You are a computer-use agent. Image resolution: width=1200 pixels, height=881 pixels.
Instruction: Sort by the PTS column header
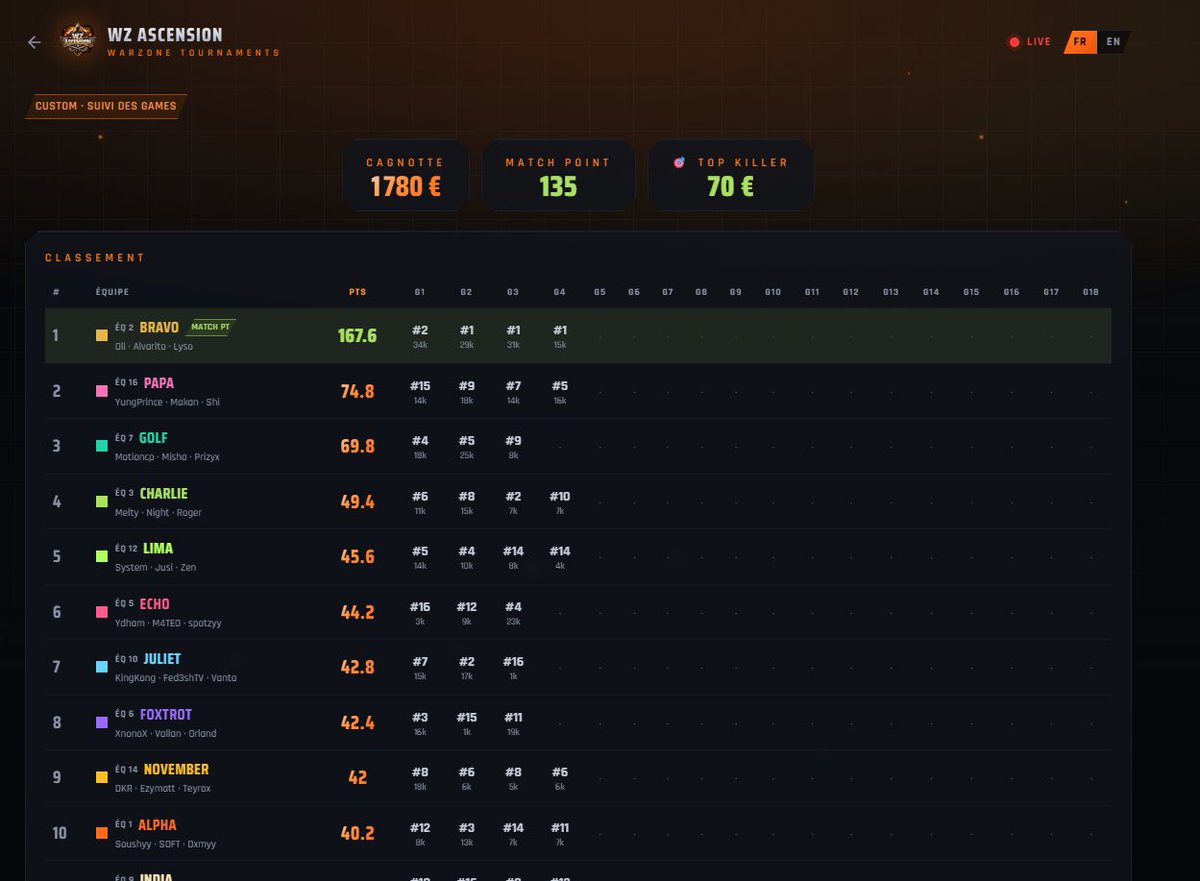[357, 292]
